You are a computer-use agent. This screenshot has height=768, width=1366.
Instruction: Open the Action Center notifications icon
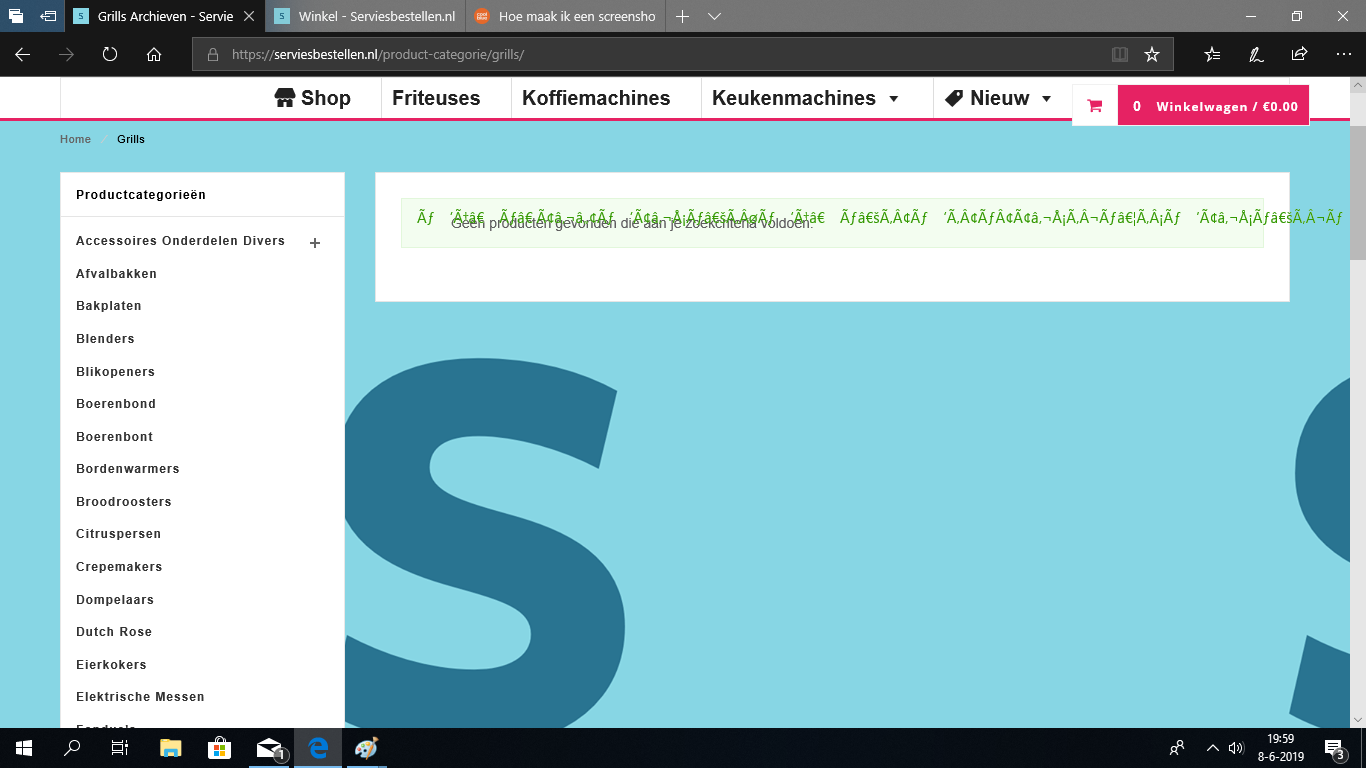[x=1334, y=748]
